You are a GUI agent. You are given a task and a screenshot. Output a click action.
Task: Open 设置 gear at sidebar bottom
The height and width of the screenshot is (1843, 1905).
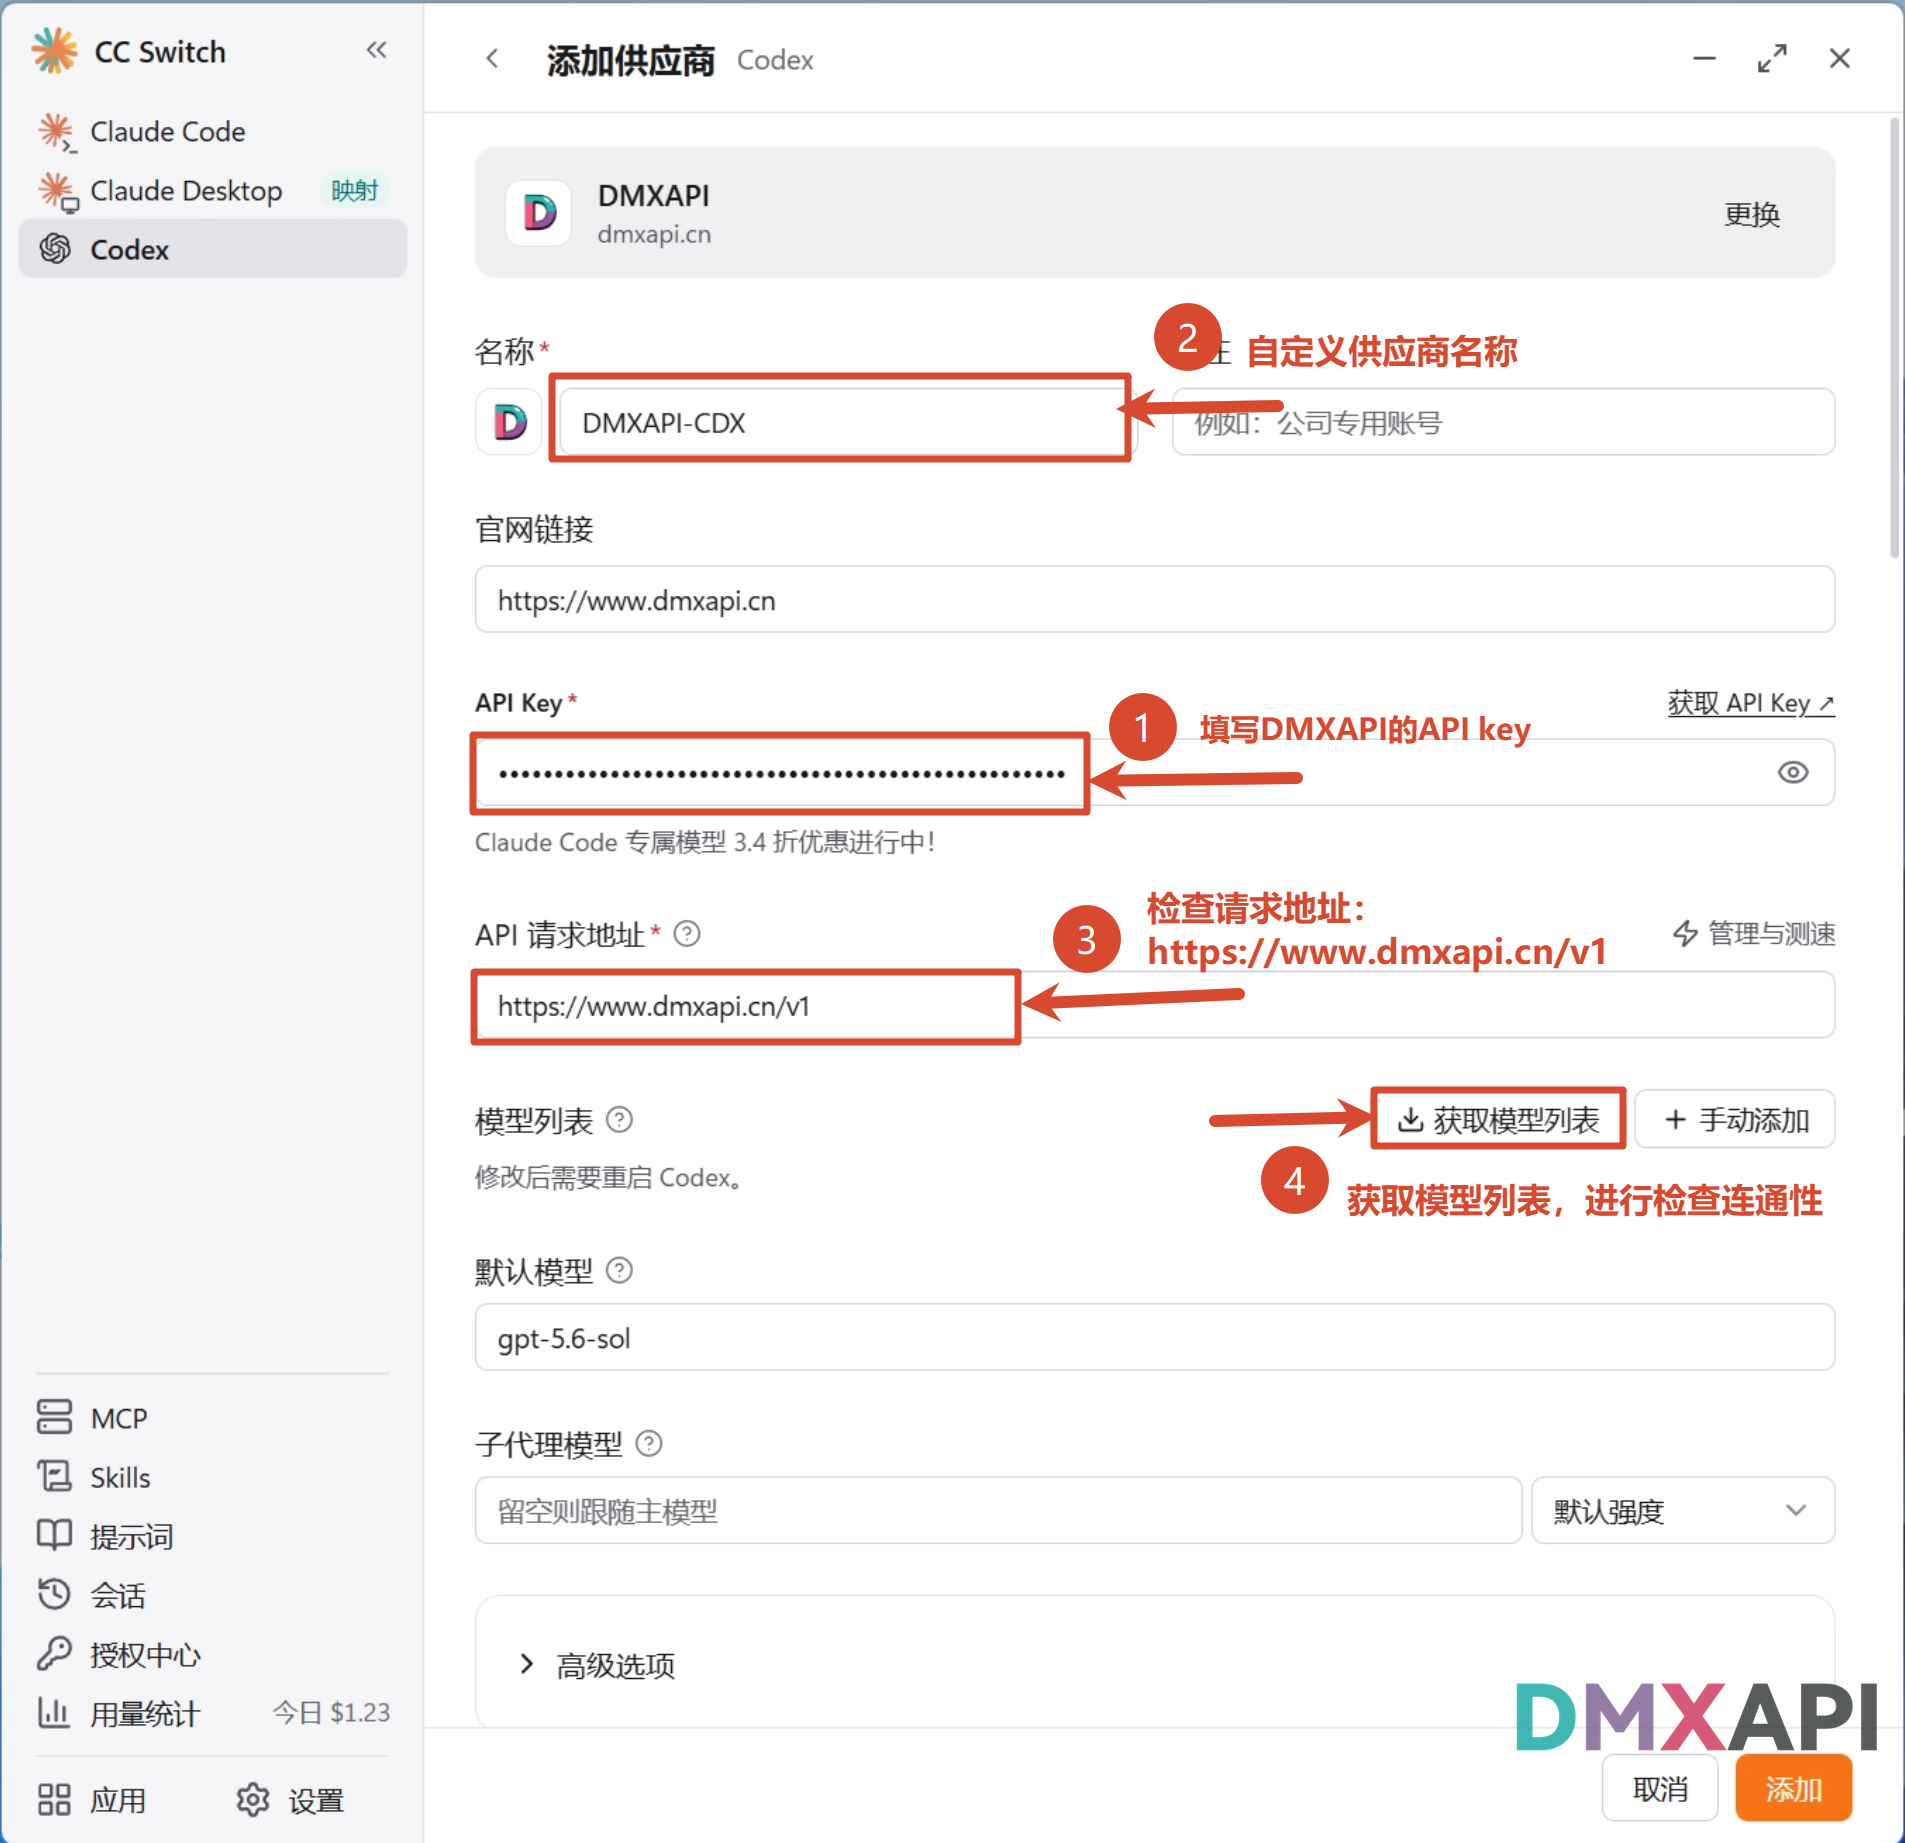pyautogui.click(x=291, y=1800)
